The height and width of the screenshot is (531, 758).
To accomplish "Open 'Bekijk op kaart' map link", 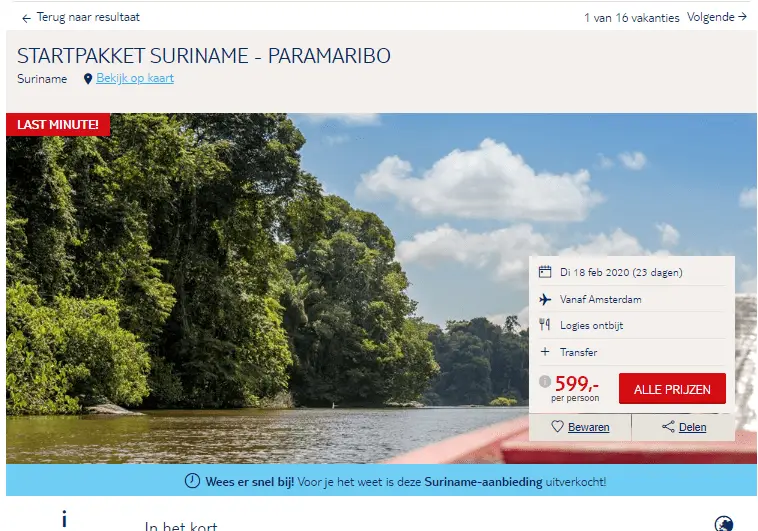I will [x=135, y=78].
